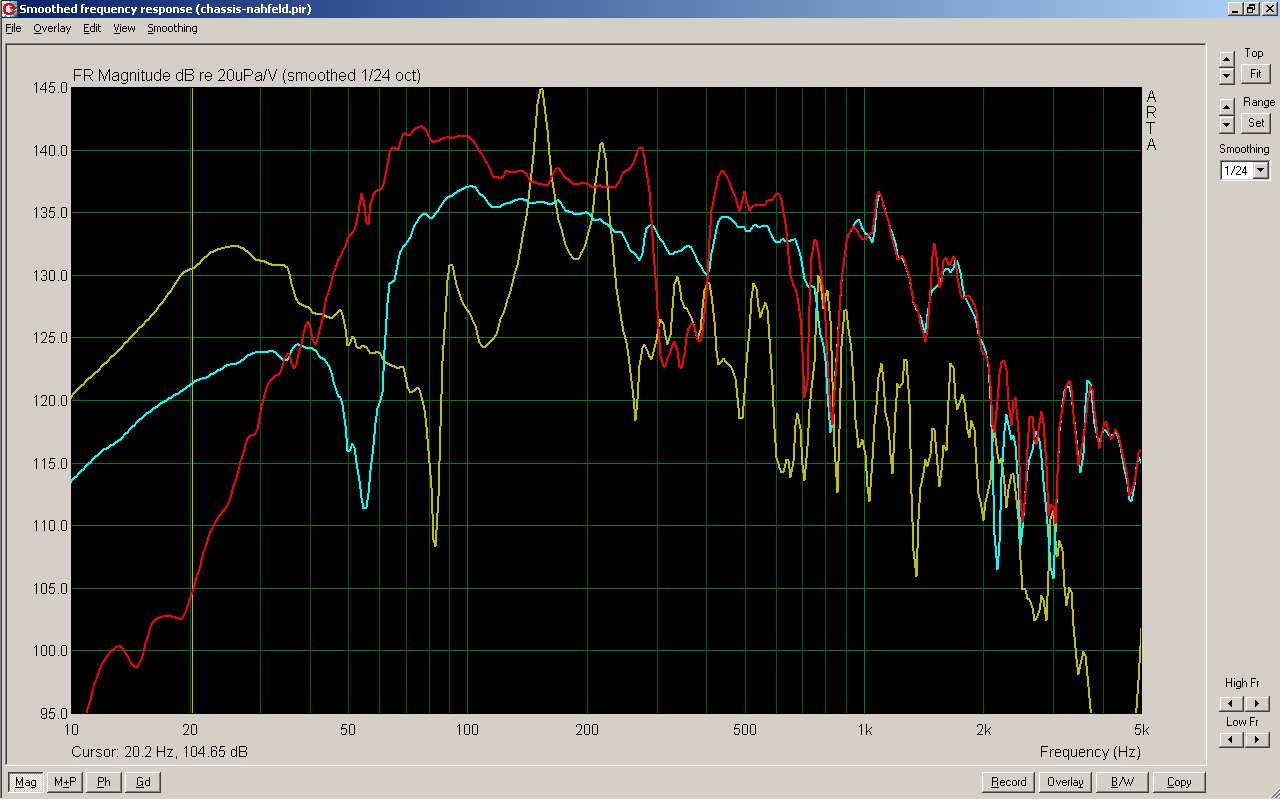
Task: Switch to Ph phase view
Action: [x=104, y=782]
